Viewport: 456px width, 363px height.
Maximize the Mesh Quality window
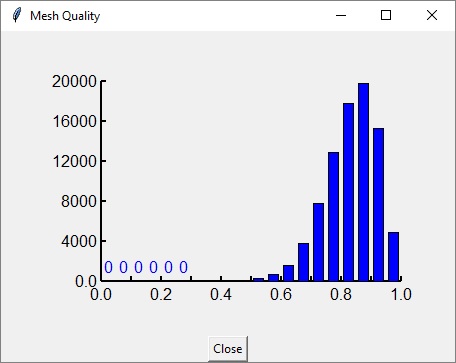pyautogui.click(x=386, y=15)
